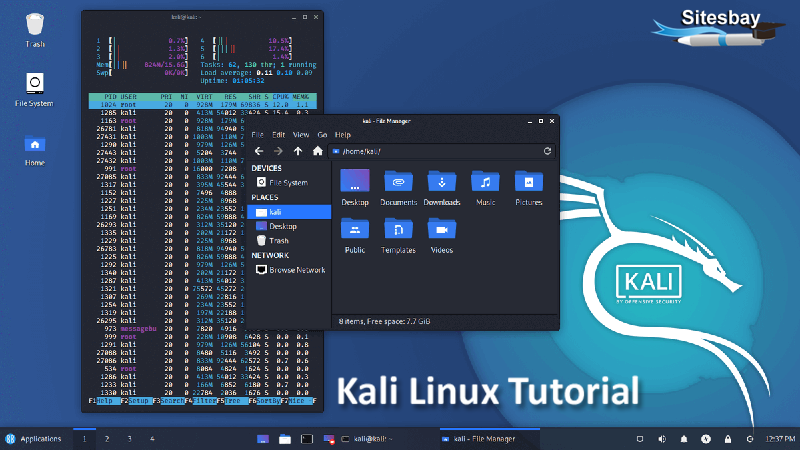Image resolution: width=800 pixels, height=450 pixels.
Task: Open the Go menu in File Manager
Action: tap(322, 135)
